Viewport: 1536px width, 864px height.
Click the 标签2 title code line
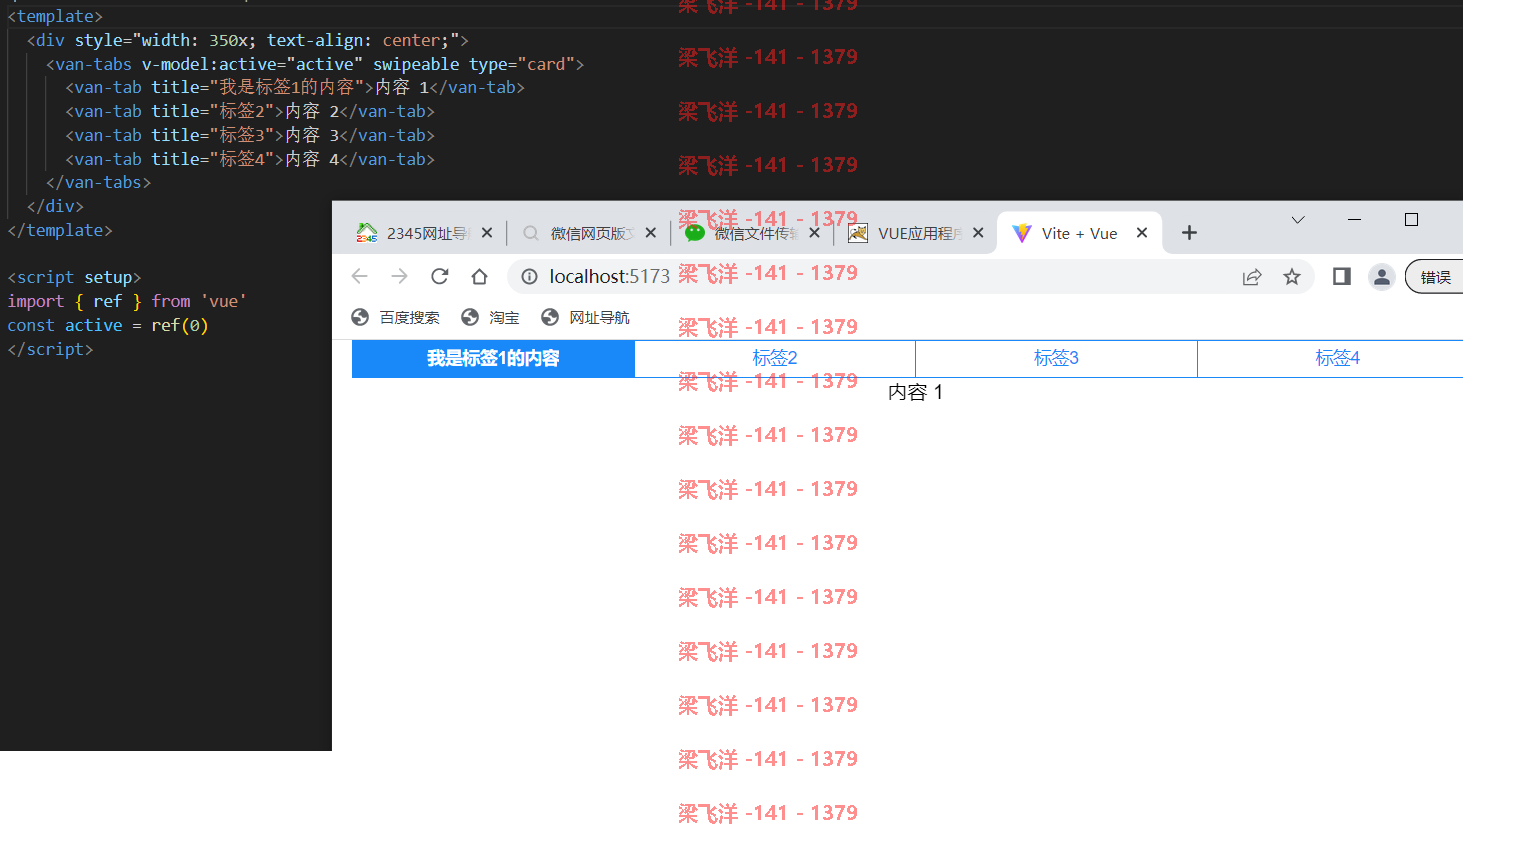250,111
